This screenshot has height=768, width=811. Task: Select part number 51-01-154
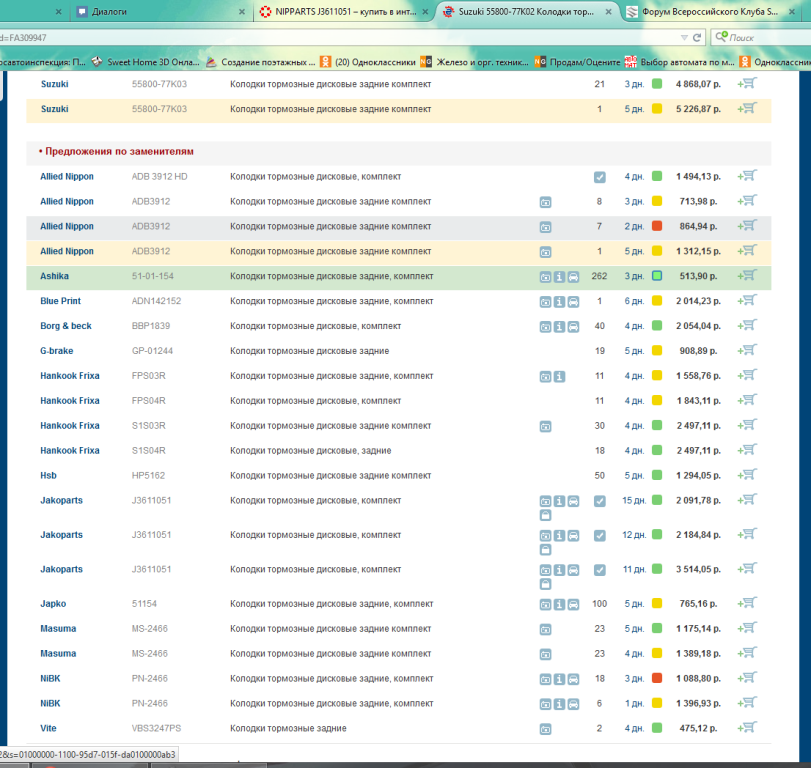click(x=153, y=276)
